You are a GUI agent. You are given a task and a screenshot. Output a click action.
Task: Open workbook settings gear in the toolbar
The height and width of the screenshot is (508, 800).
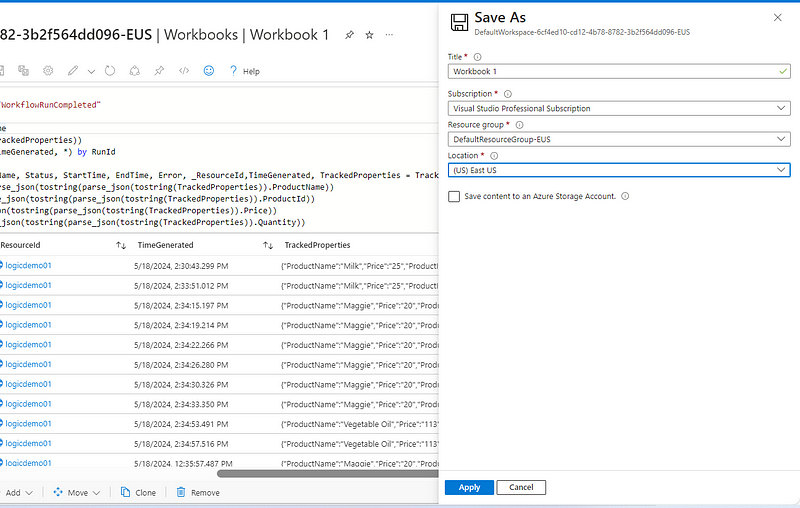pos(48,70)
